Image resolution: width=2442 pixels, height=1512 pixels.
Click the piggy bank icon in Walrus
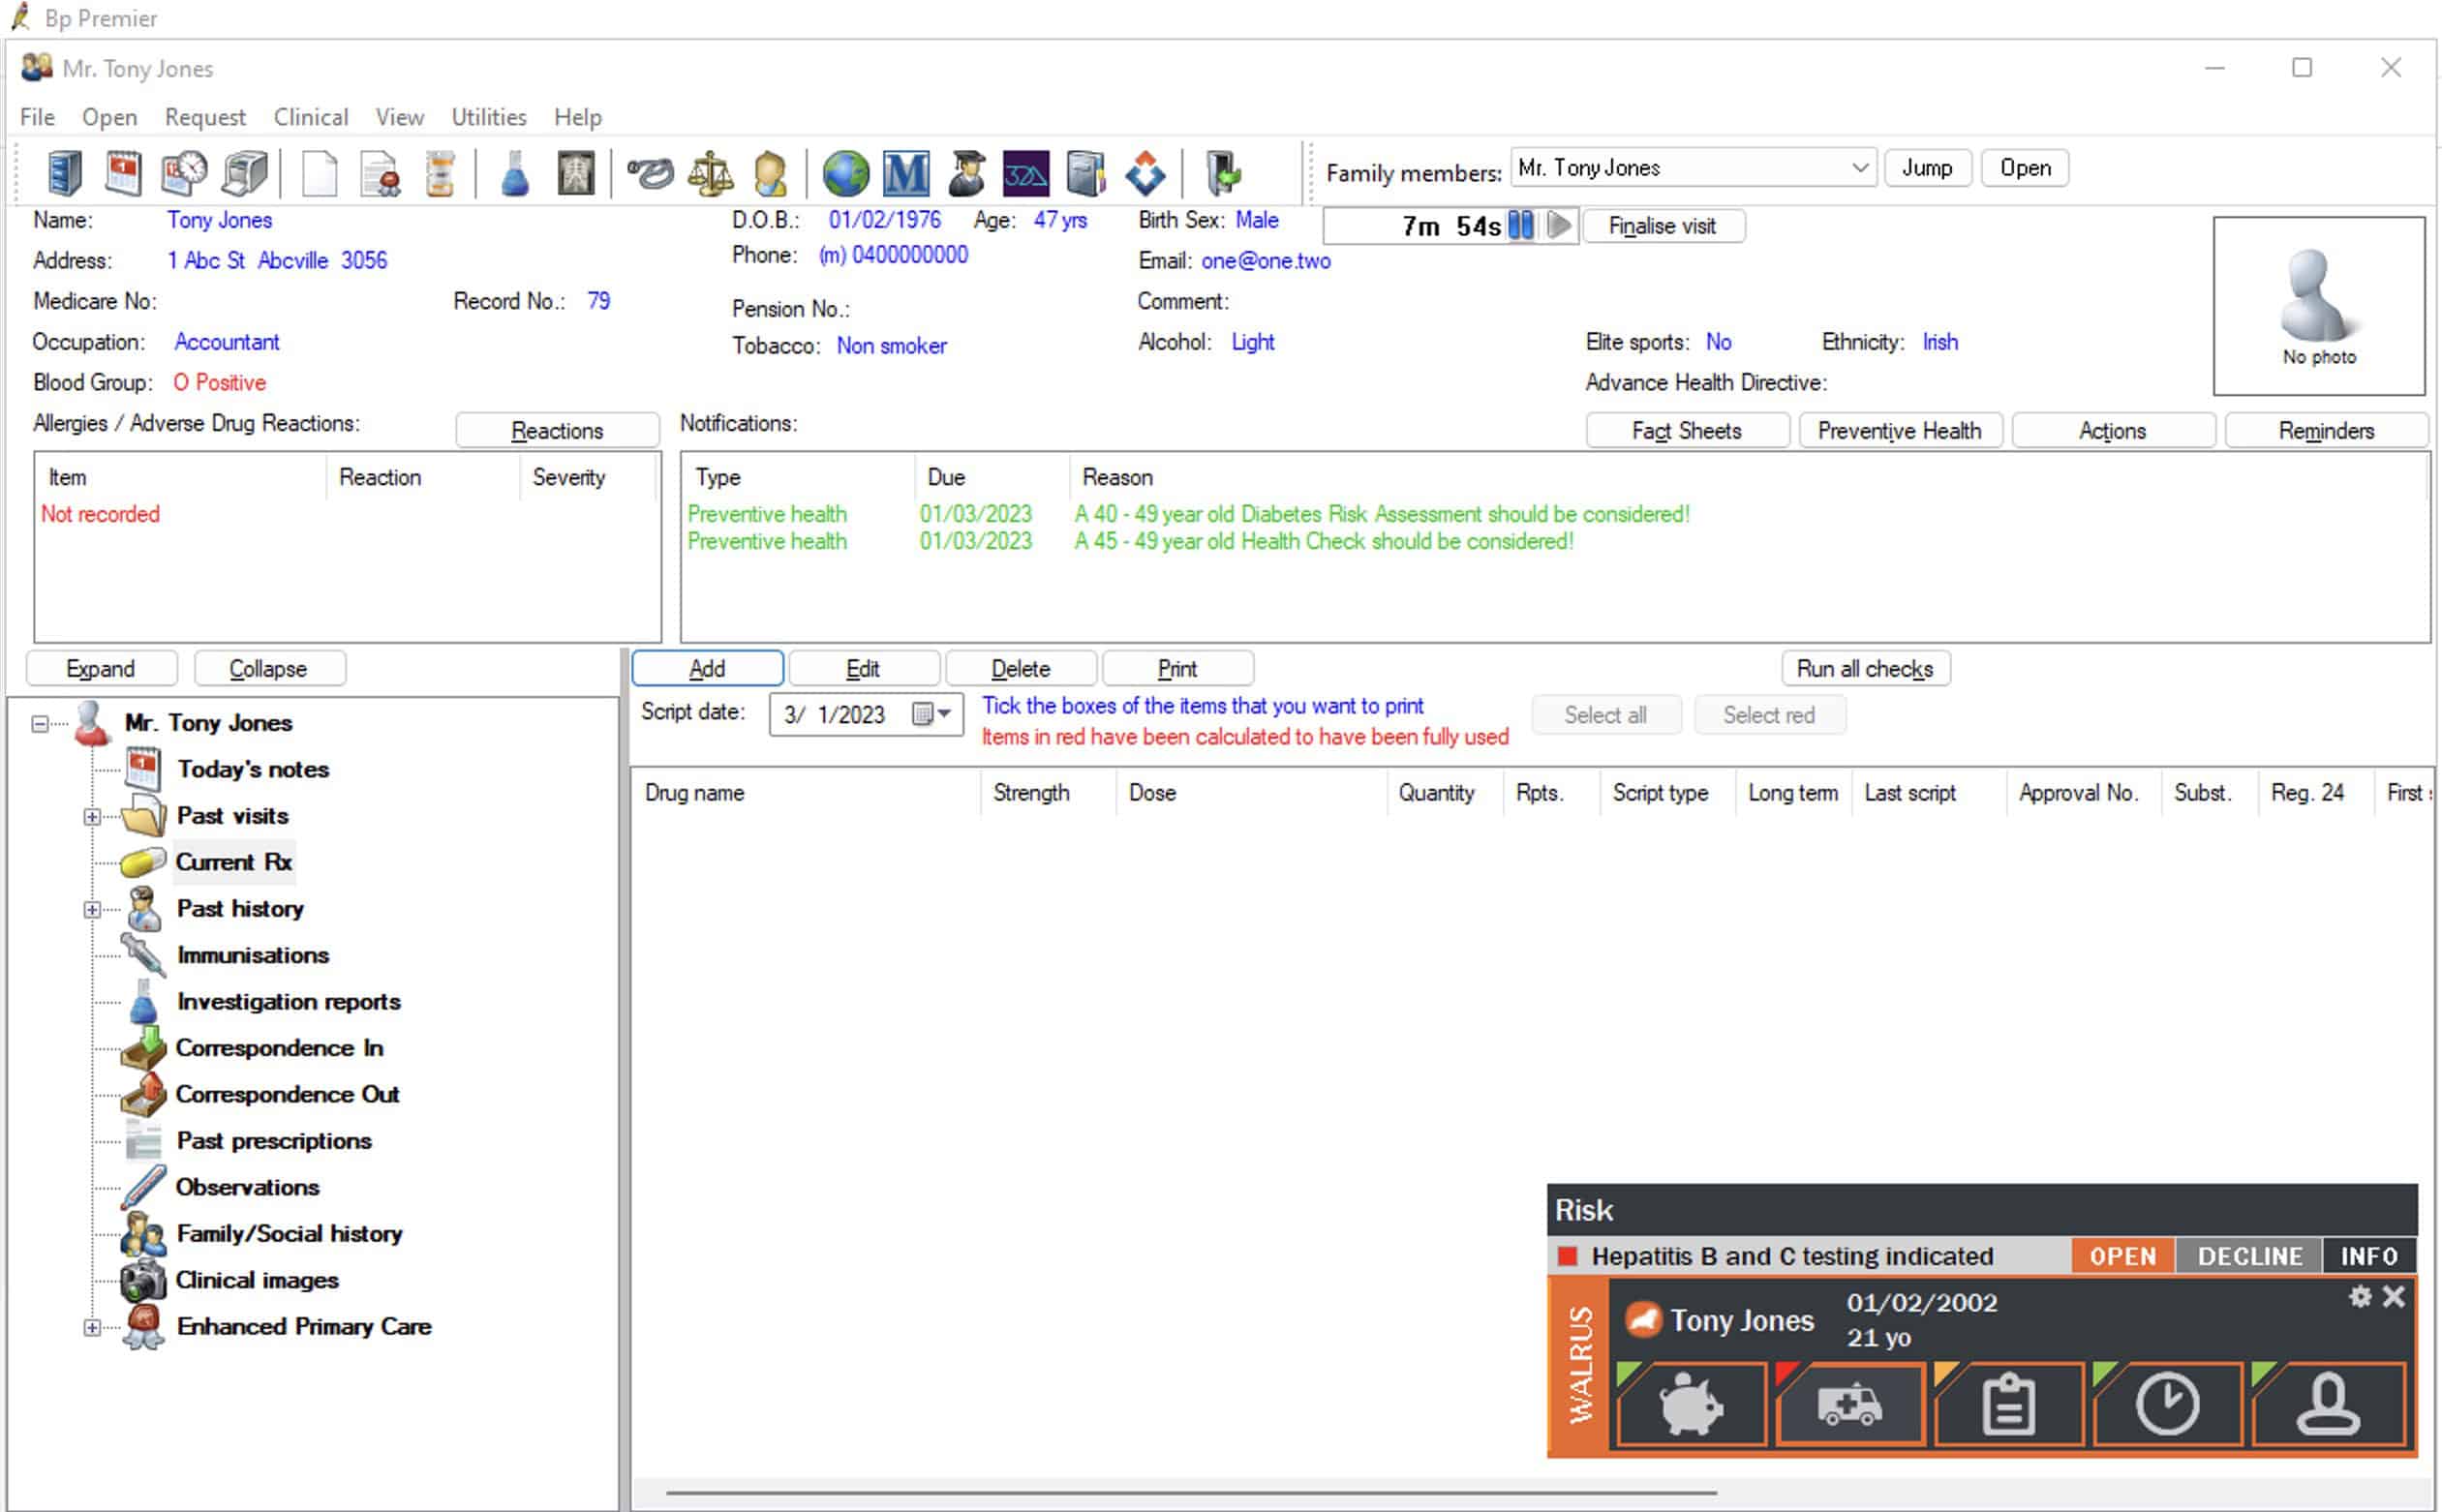pos(1691,1405)
